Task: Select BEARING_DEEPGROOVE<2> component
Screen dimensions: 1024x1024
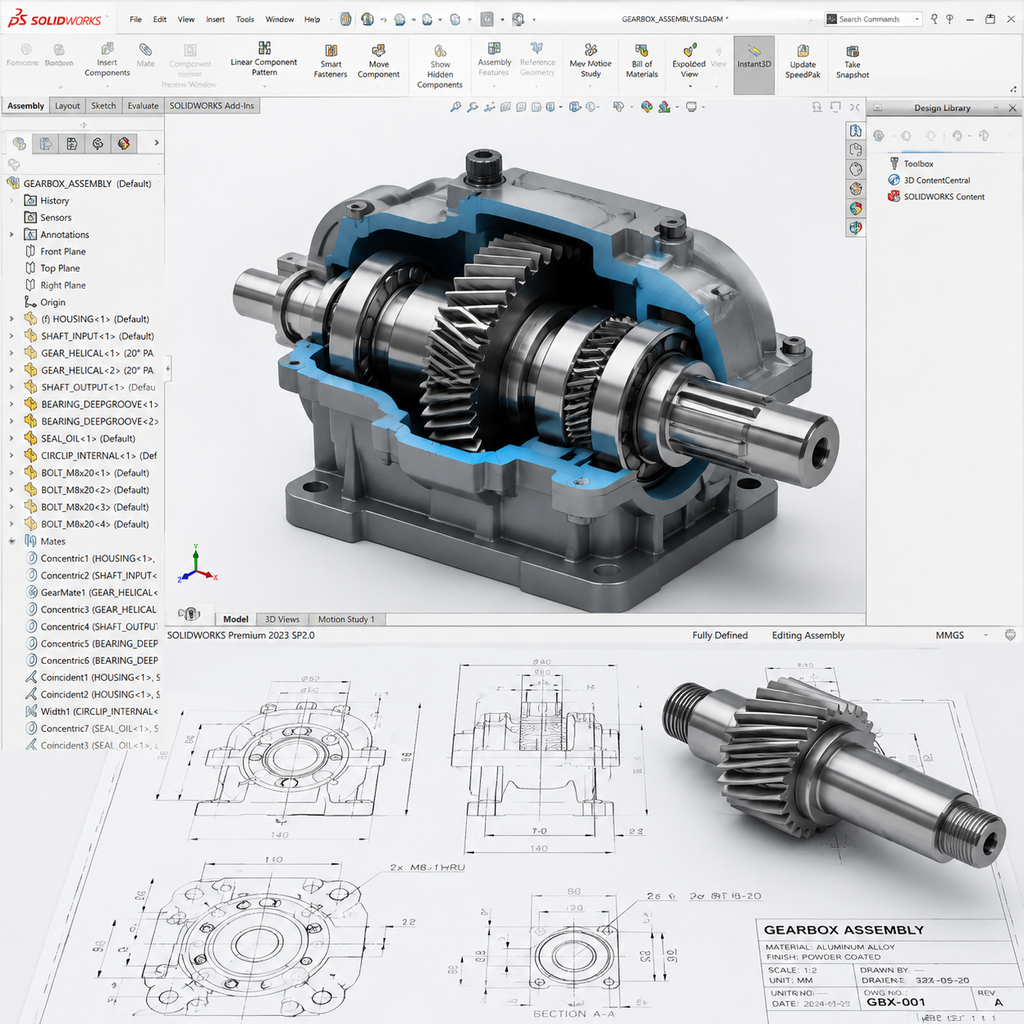Action: click(91, 421)
